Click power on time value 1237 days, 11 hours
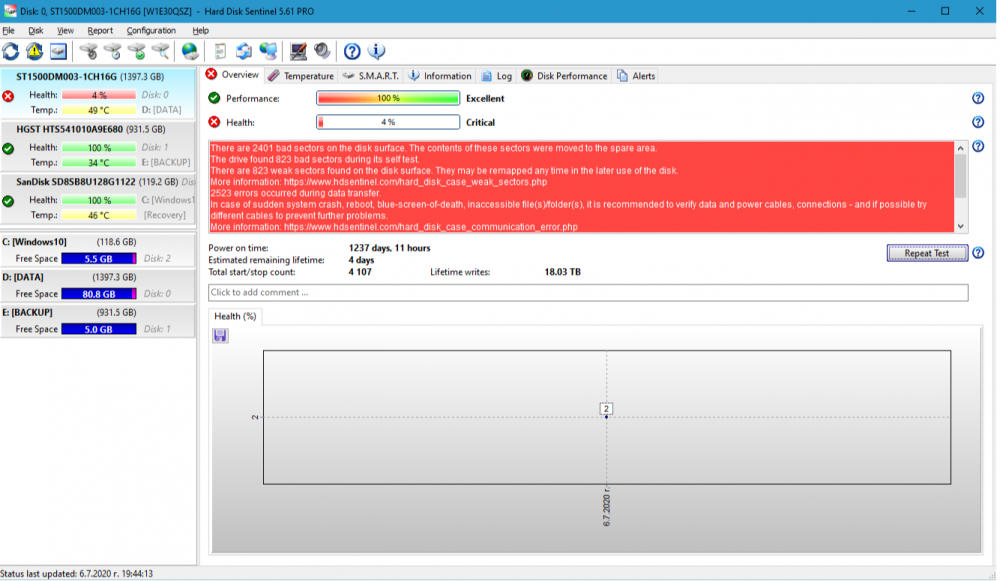Viewport: 1000px width, 581px height. pyautogui.click(x=389, y=248)
